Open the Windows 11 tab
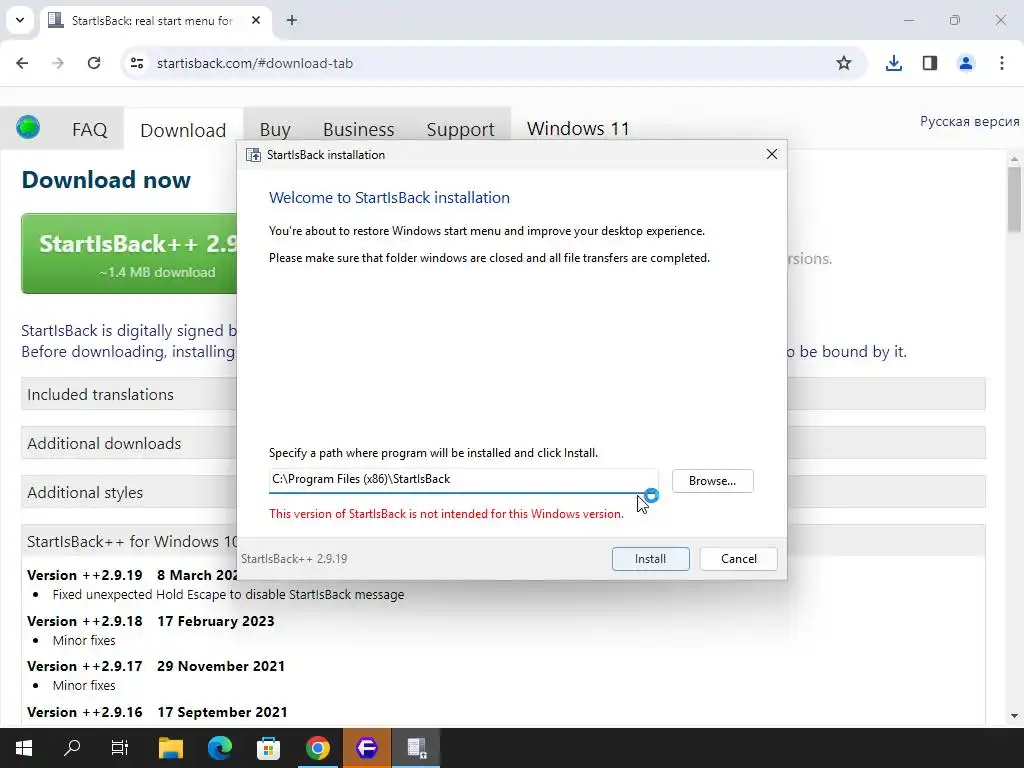The height and width of the screenshot is (768, 1024). tap(578, 129)
